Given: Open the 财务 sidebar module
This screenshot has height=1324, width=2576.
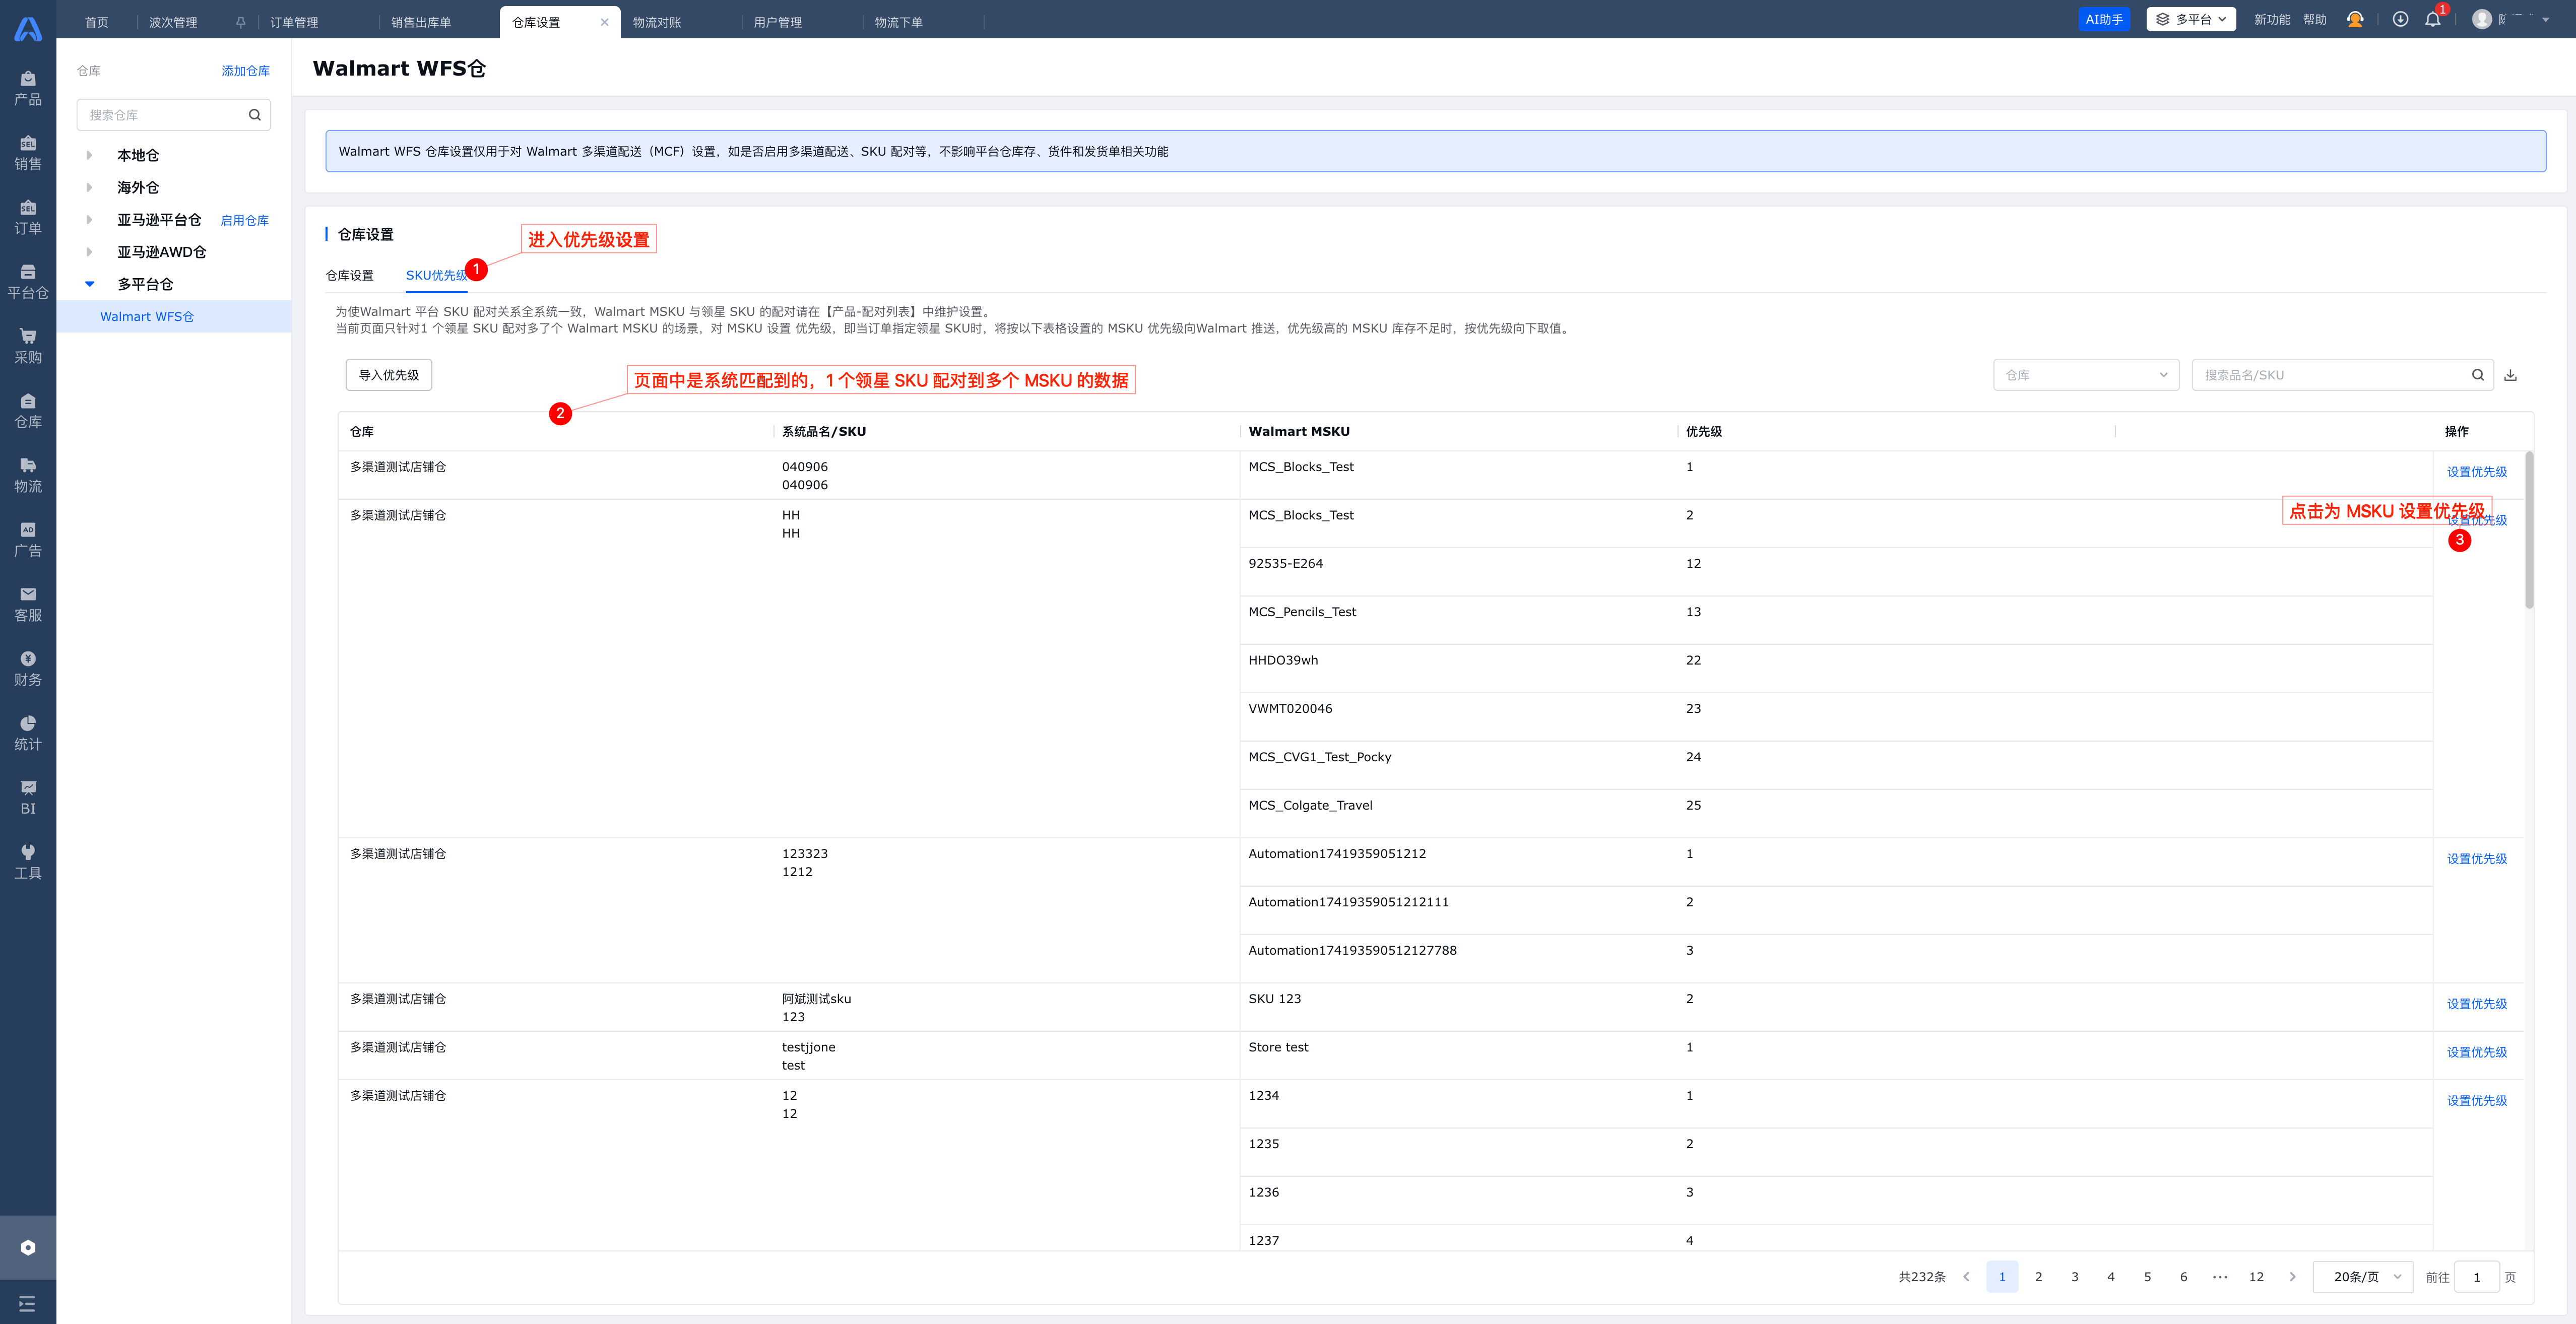Looking at the screenshot, I should tap(28, 669).
